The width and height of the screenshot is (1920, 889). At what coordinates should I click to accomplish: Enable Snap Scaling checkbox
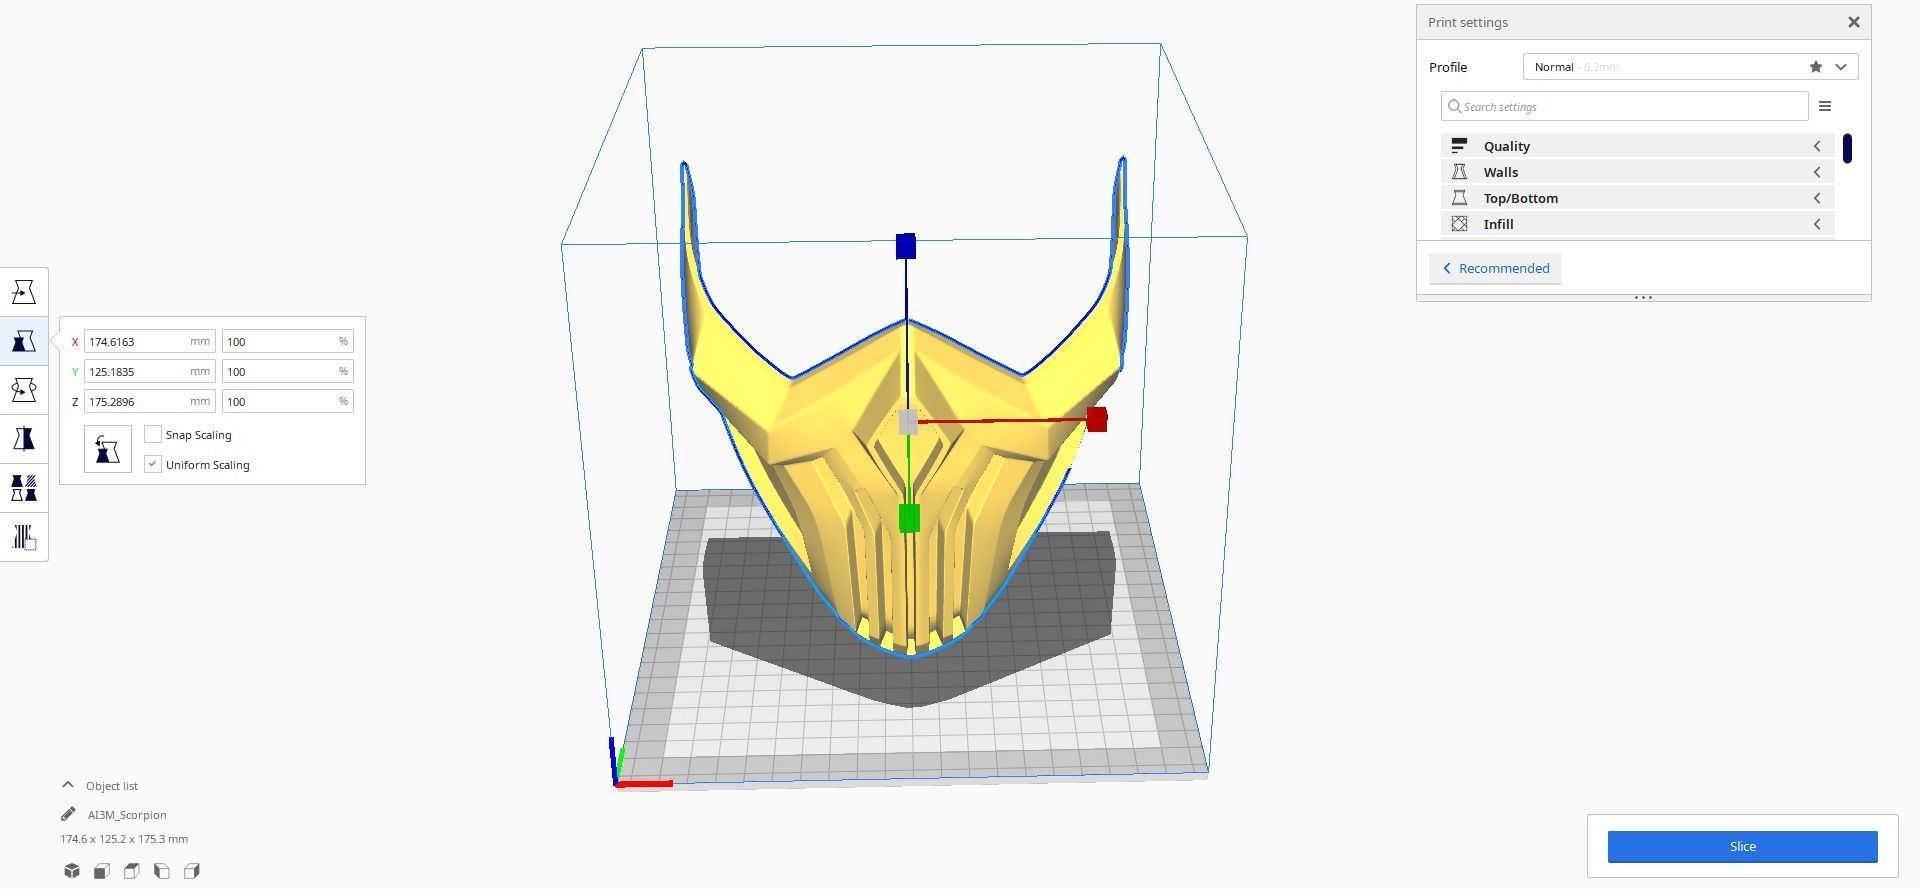pyautogui.click(x=153, y=434)
